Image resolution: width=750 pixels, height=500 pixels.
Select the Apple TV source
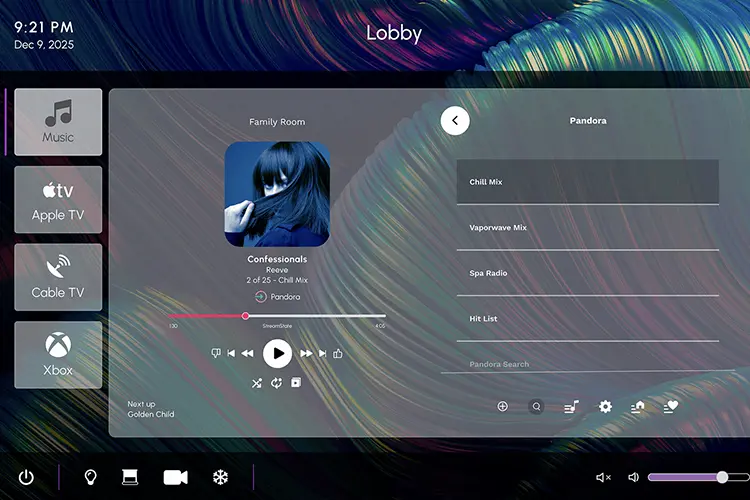(x=58, y=200)
